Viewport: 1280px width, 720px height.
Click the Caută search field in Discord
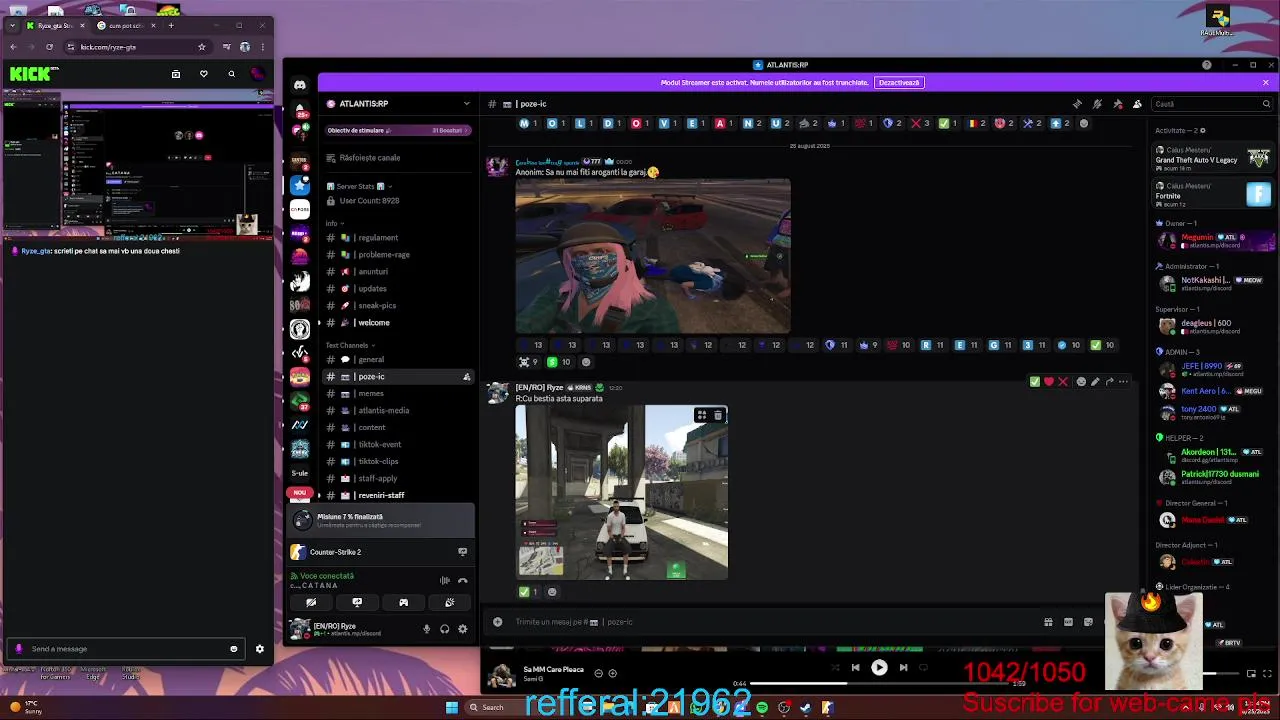(x=1213, y=104)
